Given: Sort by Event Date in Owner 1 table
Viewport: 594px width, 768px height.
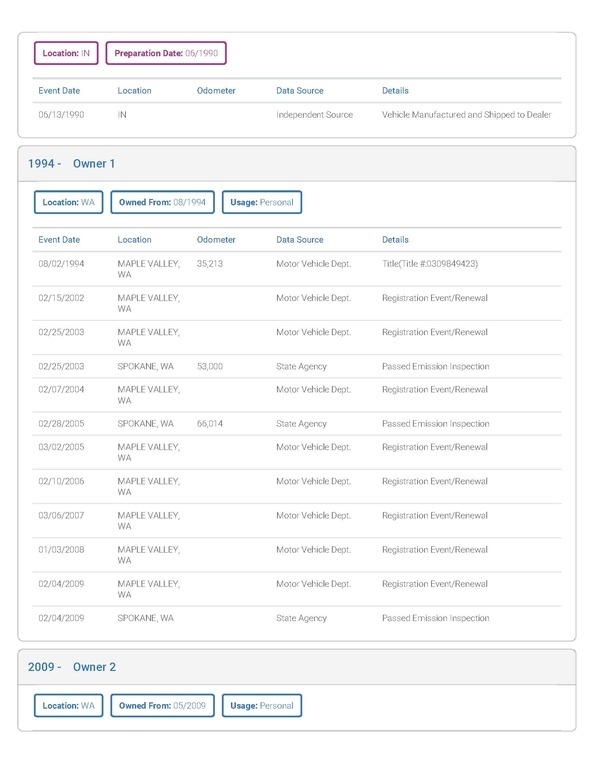Looking at the screenshot, I should pyautogui.click(x=59, y=240).
